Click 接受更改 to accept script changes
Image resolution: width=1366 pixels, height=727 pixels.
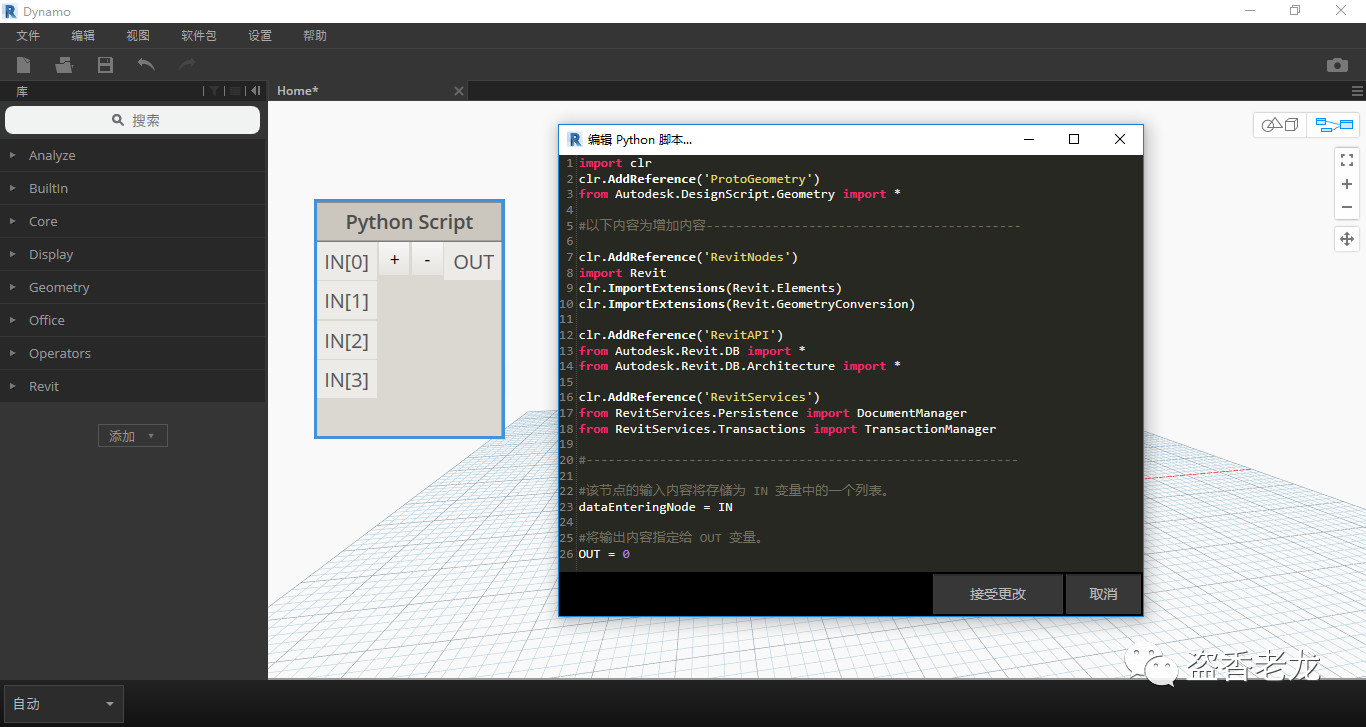(x=997, y=594)
